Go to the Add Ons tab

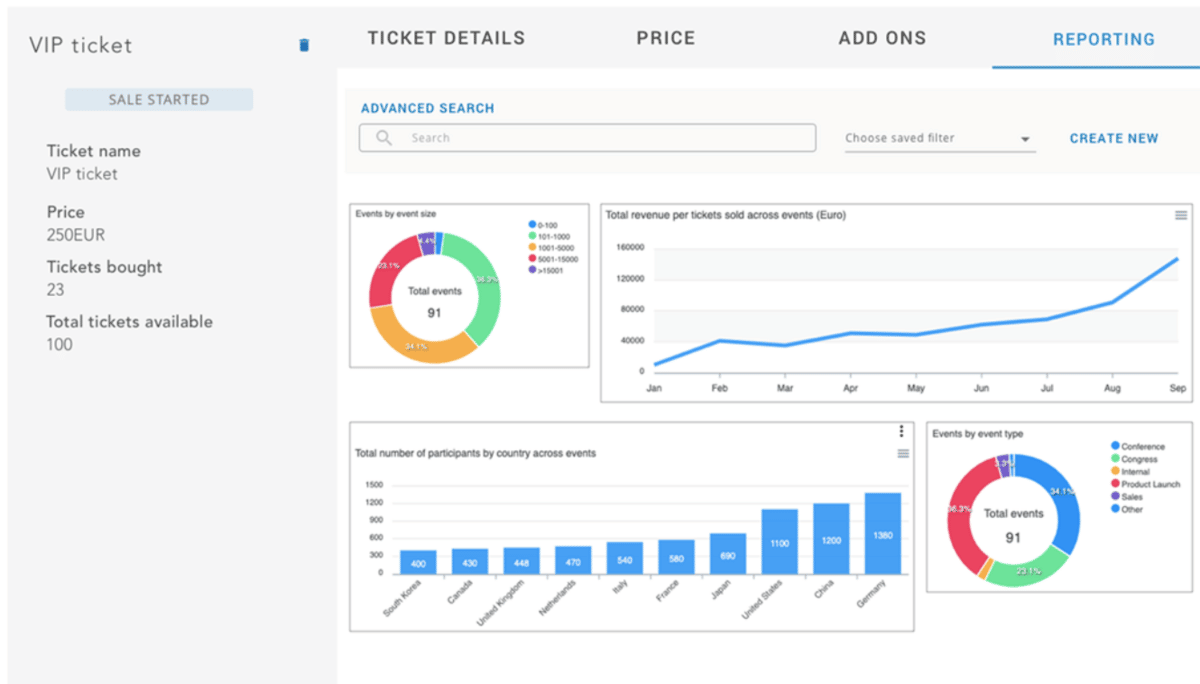click(882, 39)
